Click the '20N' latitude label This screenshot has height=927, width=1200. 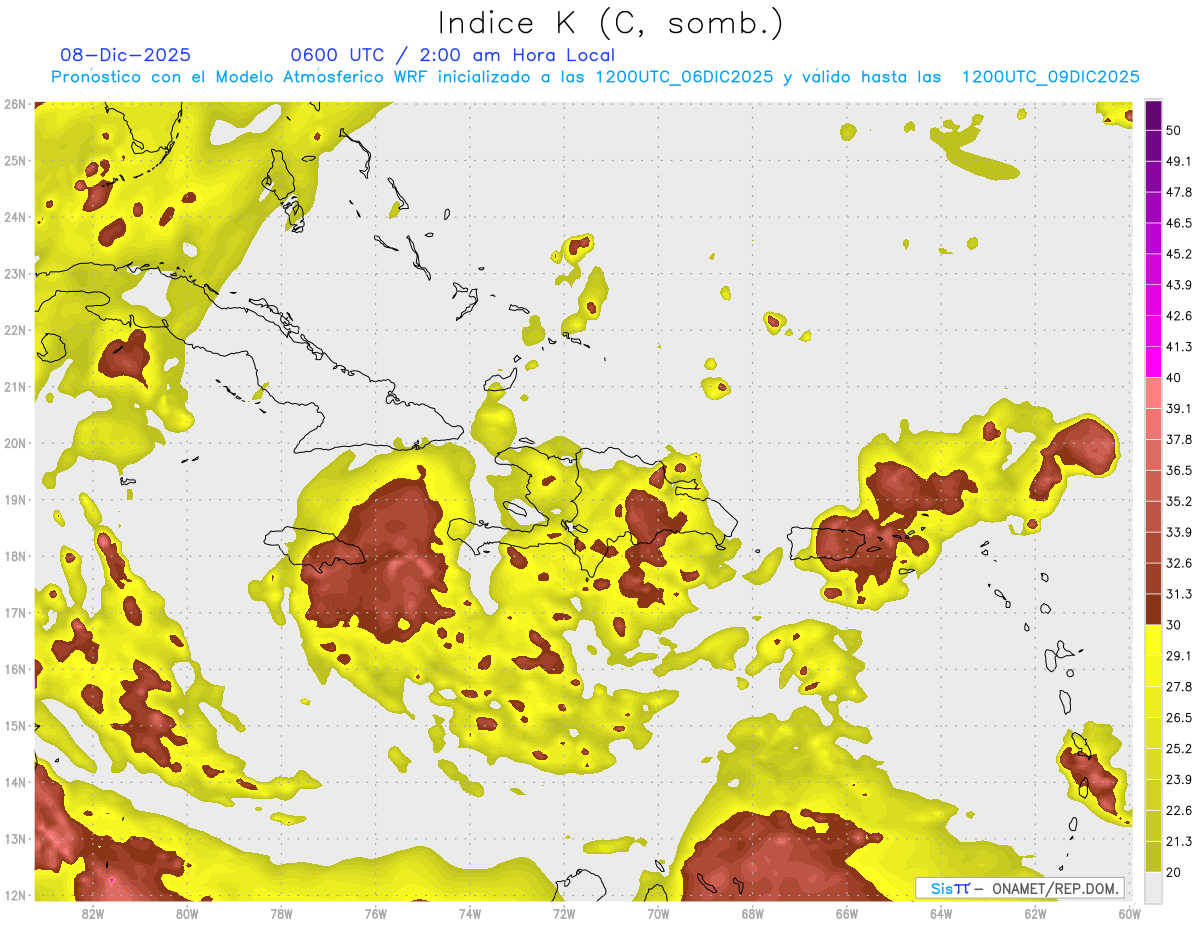(x=14, y=443)
